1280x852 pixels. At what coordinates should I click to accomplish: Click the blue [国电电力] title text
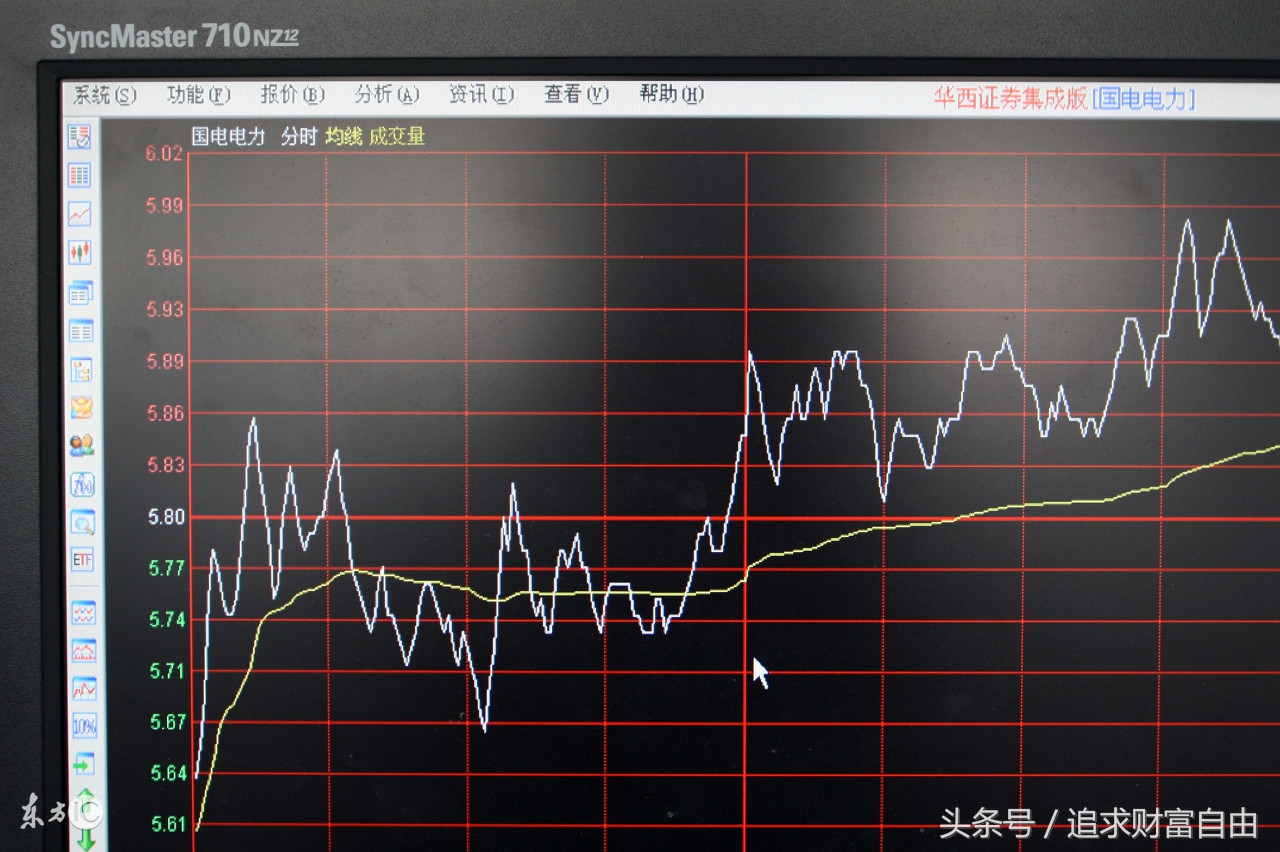(1144, 99)
